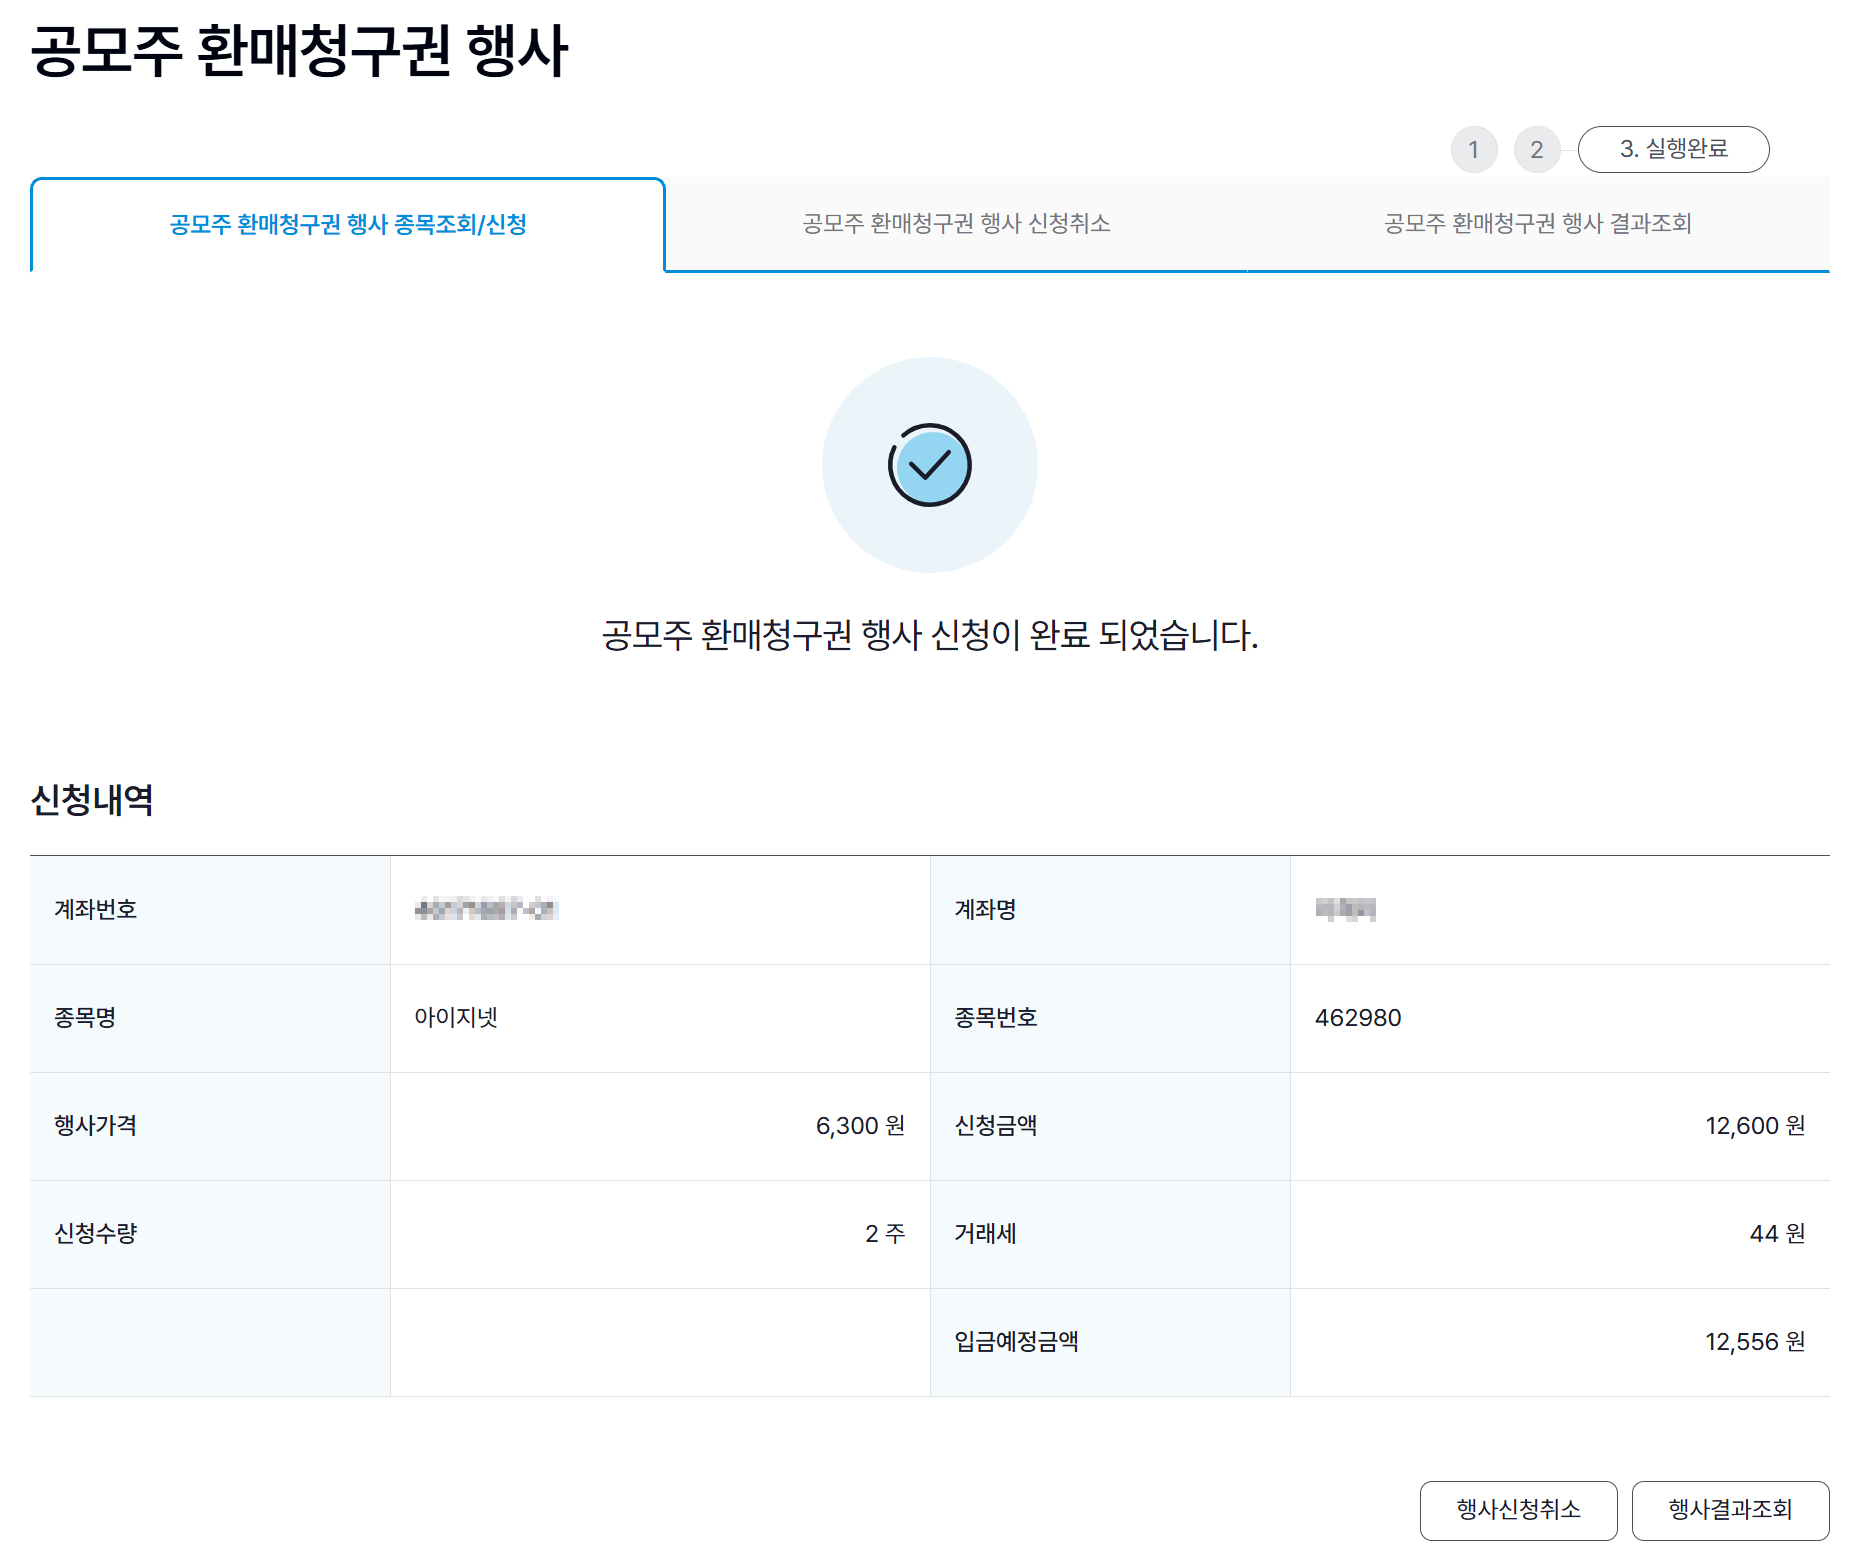Click the 입금예정금액 value '12,556 원'
The height and width of the screenshot is (1567, 1854).
[1756, 1342]
